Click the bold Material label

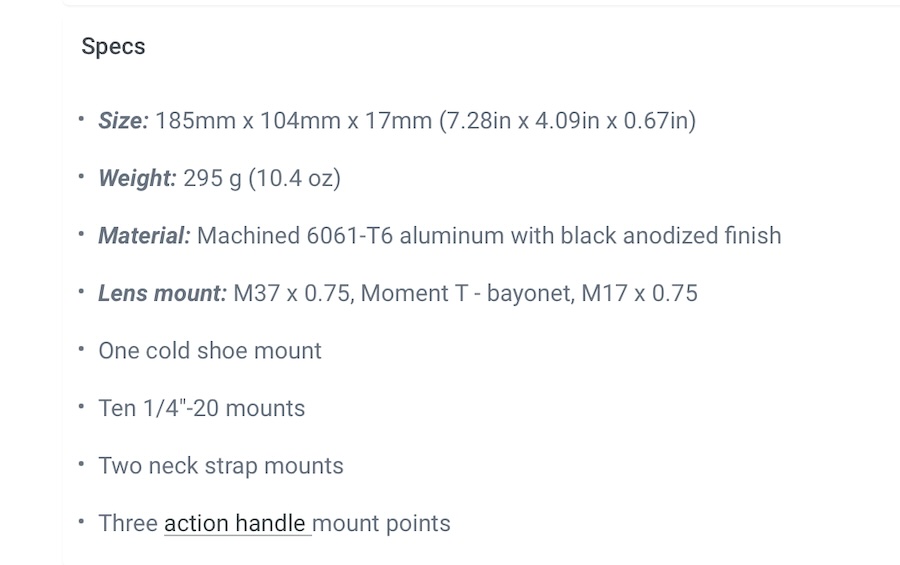[x=144, y=235]
